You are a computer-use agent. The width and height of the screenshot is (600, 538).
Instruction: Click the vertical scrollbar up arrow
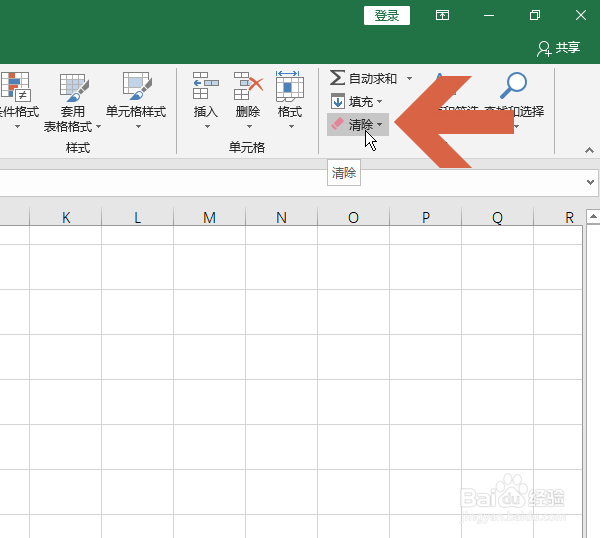click(593, 217)
